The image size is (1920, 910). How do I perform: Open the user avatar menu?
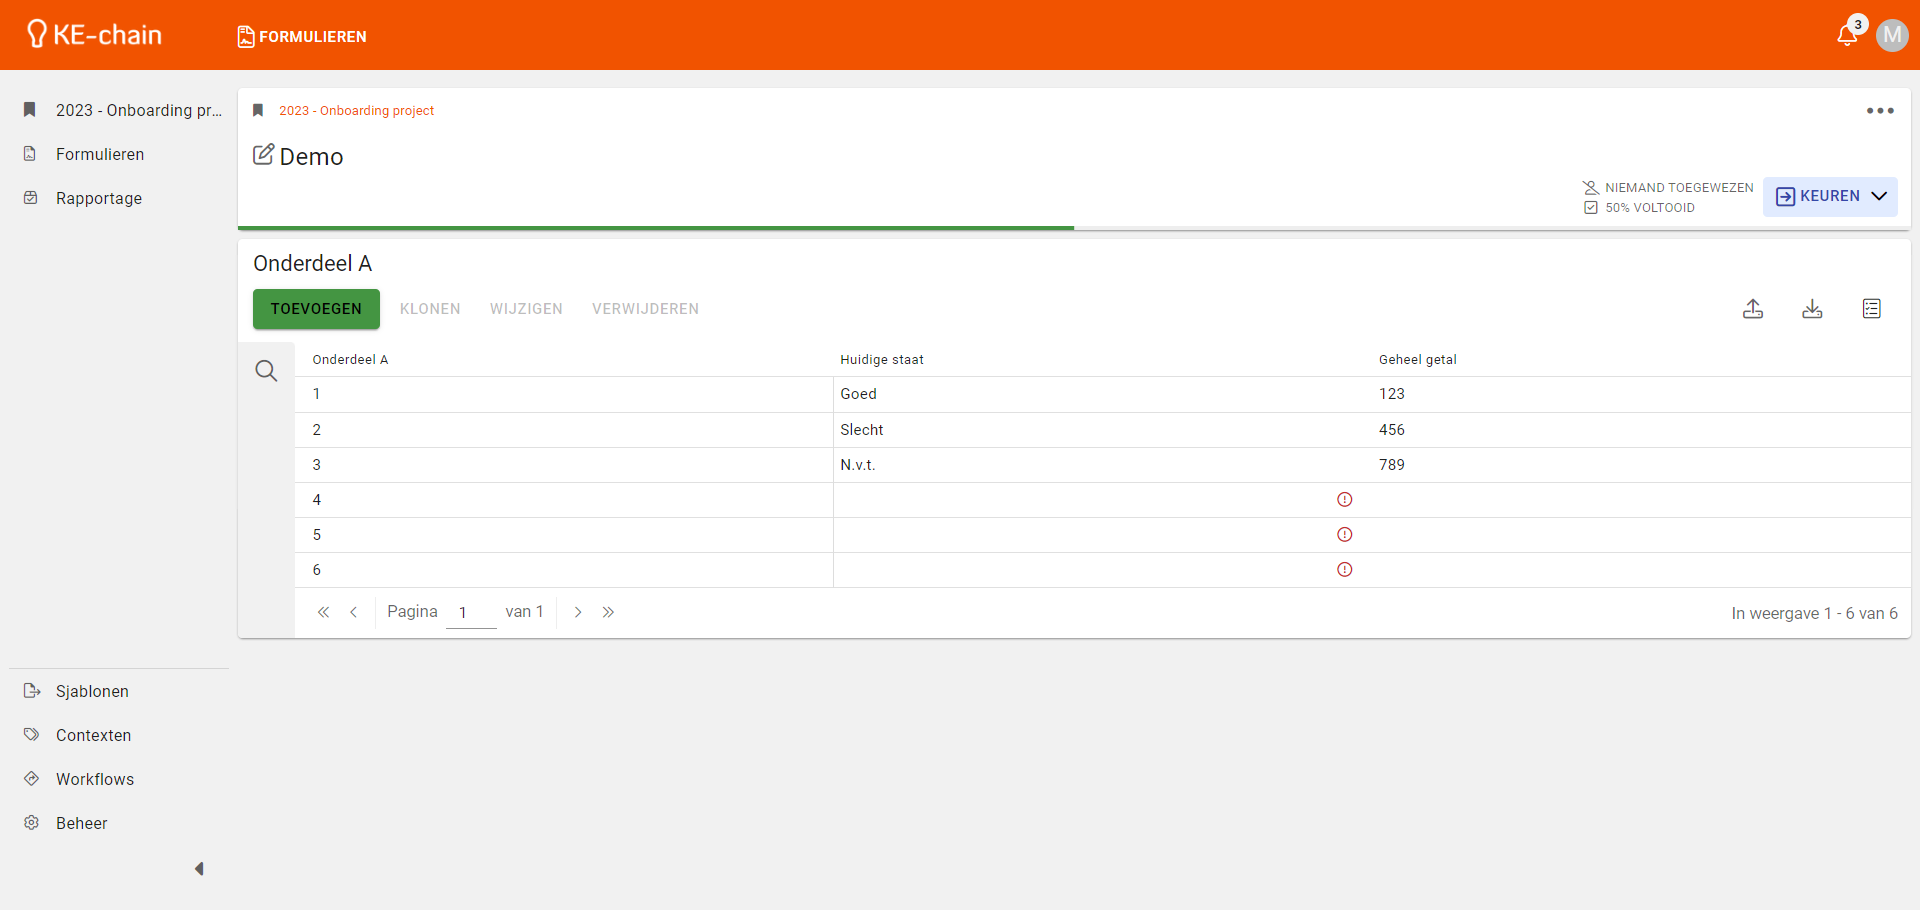pyautogui.click(x=1891, y=36)
